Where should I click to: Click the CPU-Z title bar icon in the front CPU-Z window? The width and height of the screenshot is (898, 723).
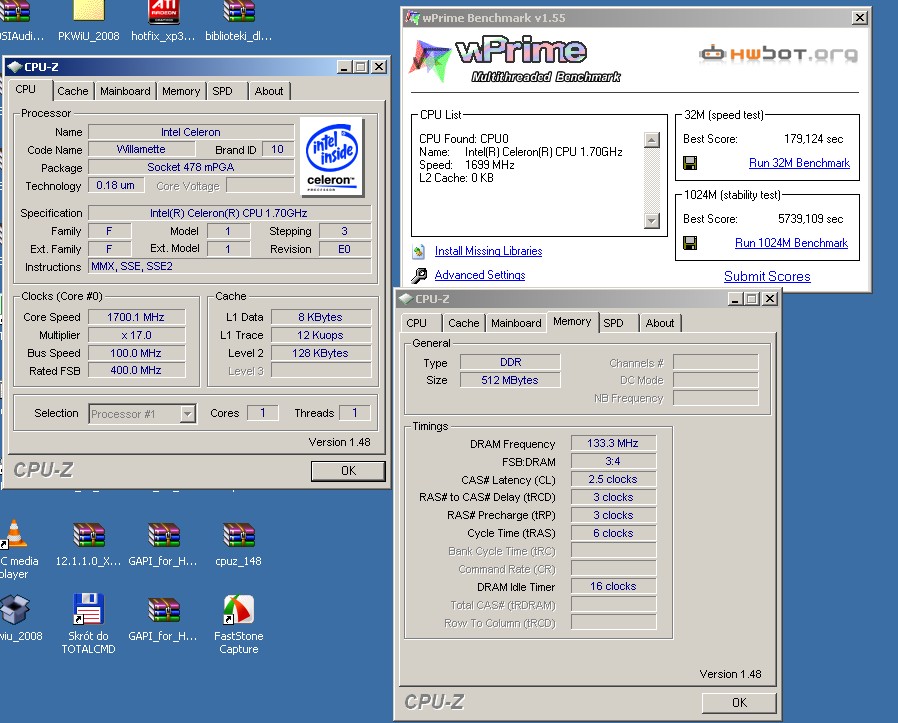(x=14, y=67)
